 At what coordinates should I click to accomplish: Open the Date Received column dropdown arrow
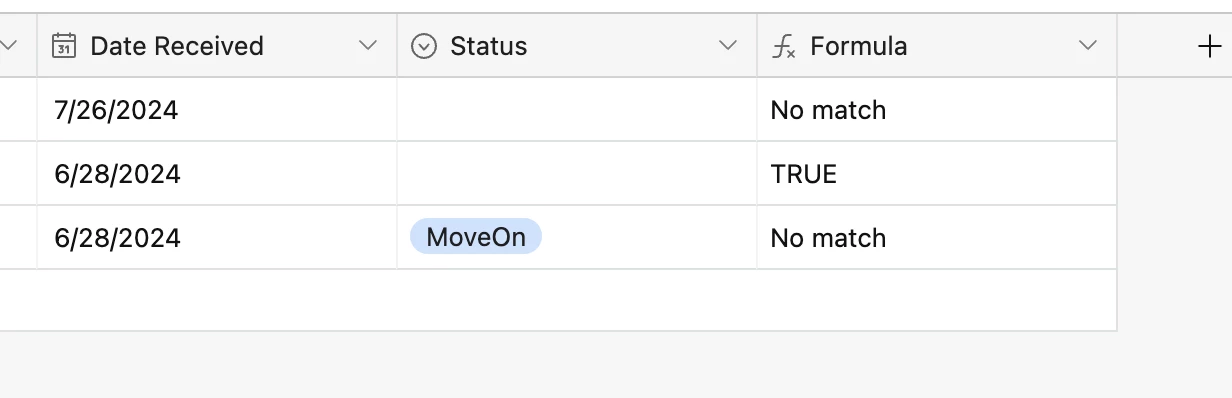click(x=368, y=46)
